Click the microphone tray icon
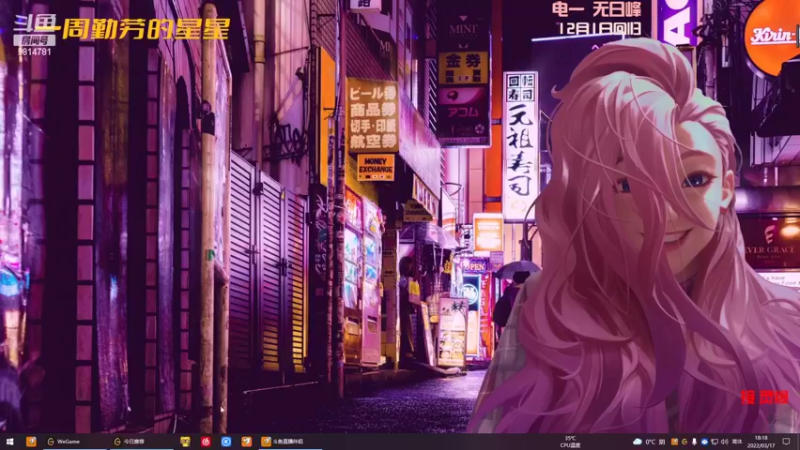This screenshot has width=800, height=450. tap(694, 442)
